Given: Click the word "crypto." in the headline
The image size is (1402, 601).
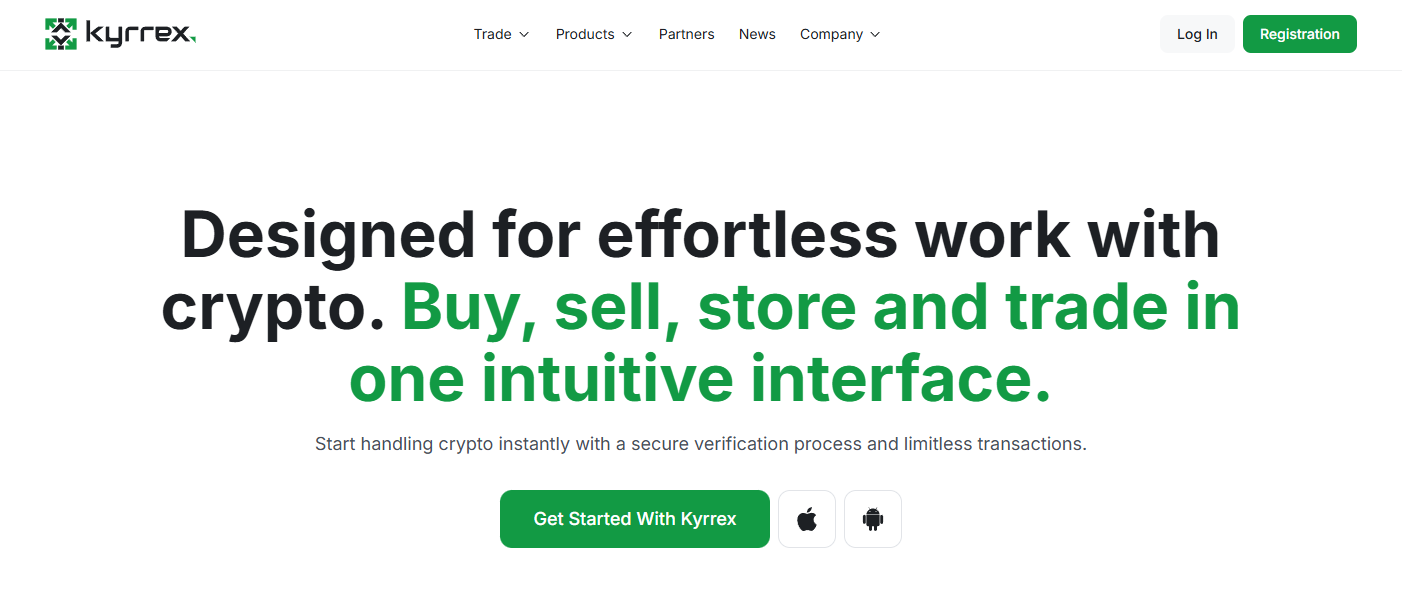Looking at the screenshot, I should [273, 308].
